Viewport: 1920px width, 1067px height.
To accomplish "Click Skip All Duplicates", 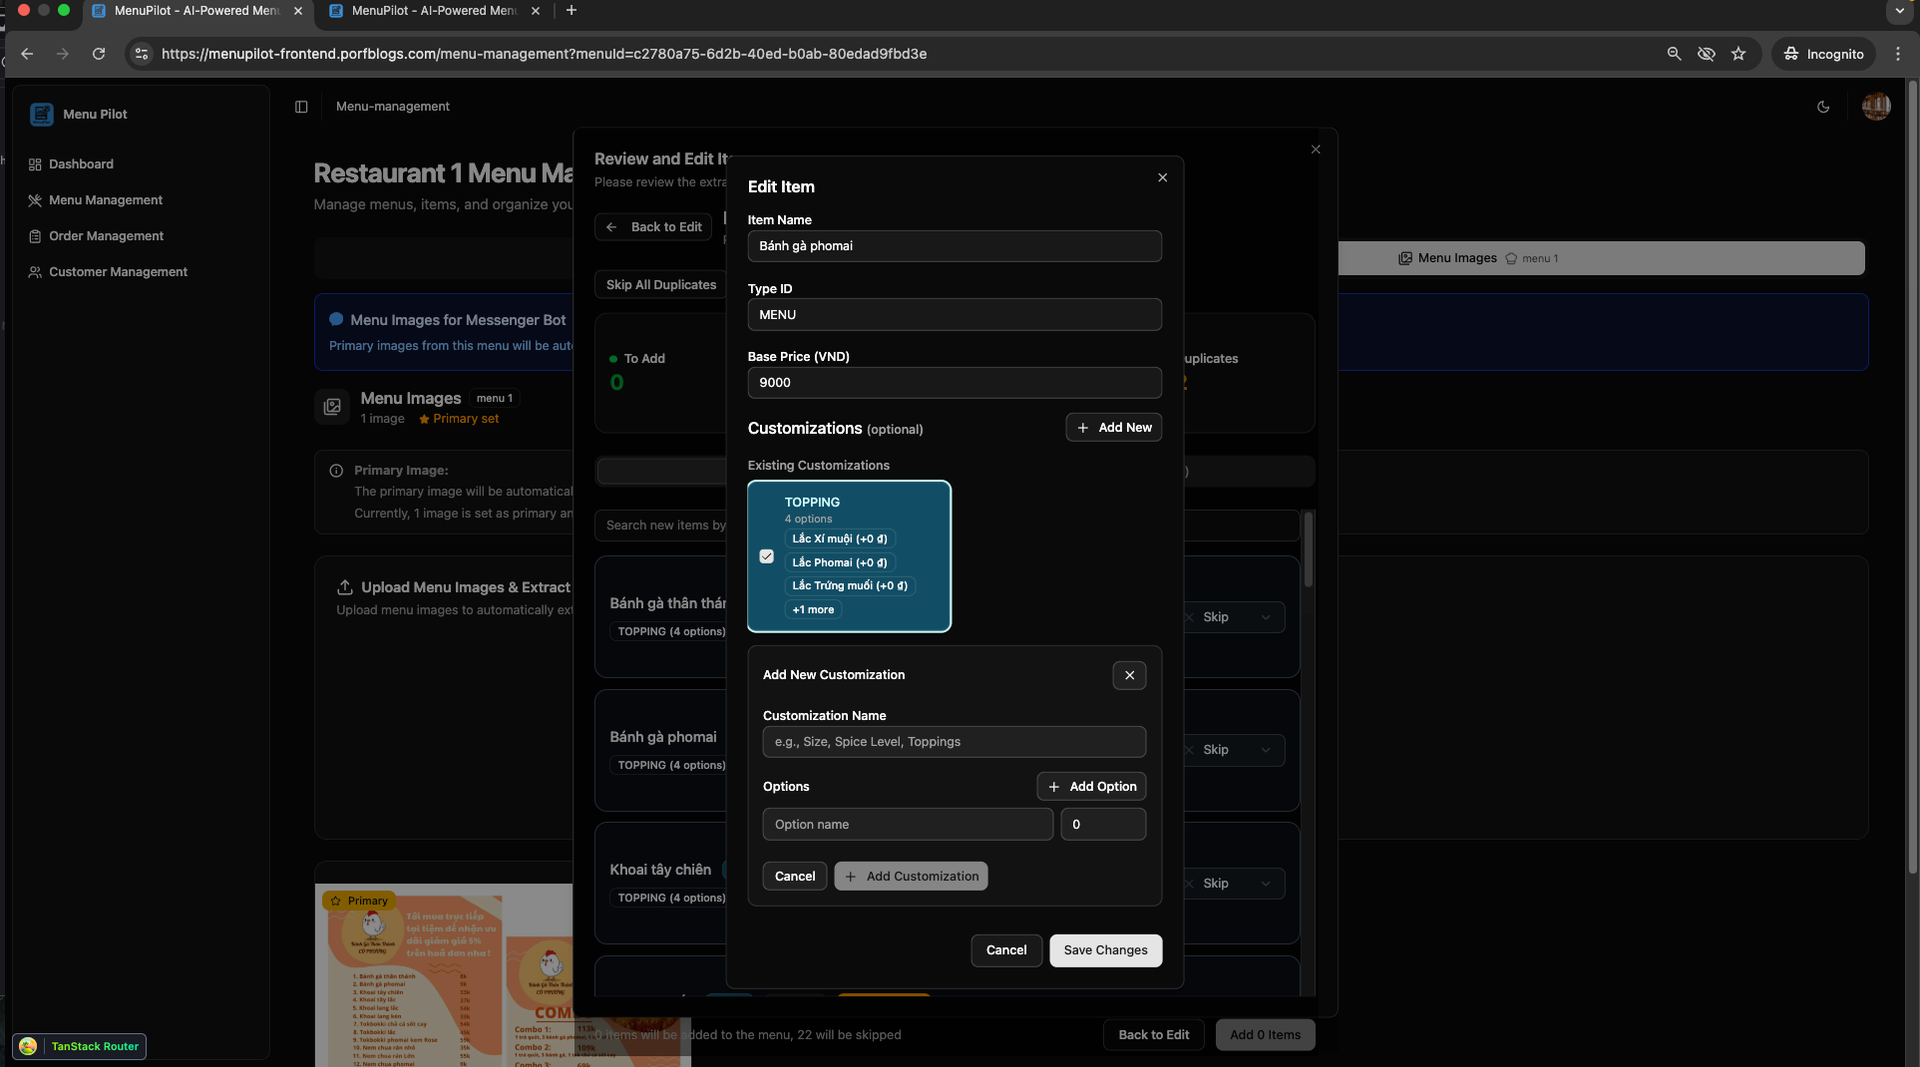I will pos(661,285).
